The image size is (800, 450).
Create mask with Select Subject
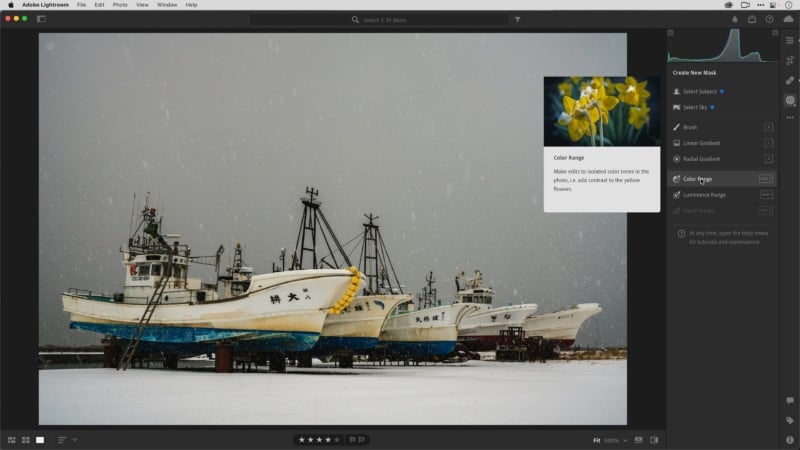tap(699, 91)
